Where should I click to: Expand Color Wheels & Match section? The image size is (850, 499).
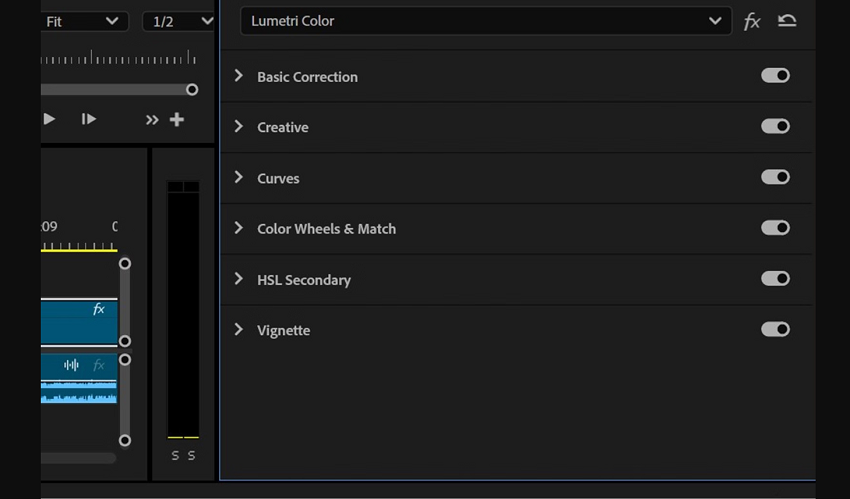point(239,228)
